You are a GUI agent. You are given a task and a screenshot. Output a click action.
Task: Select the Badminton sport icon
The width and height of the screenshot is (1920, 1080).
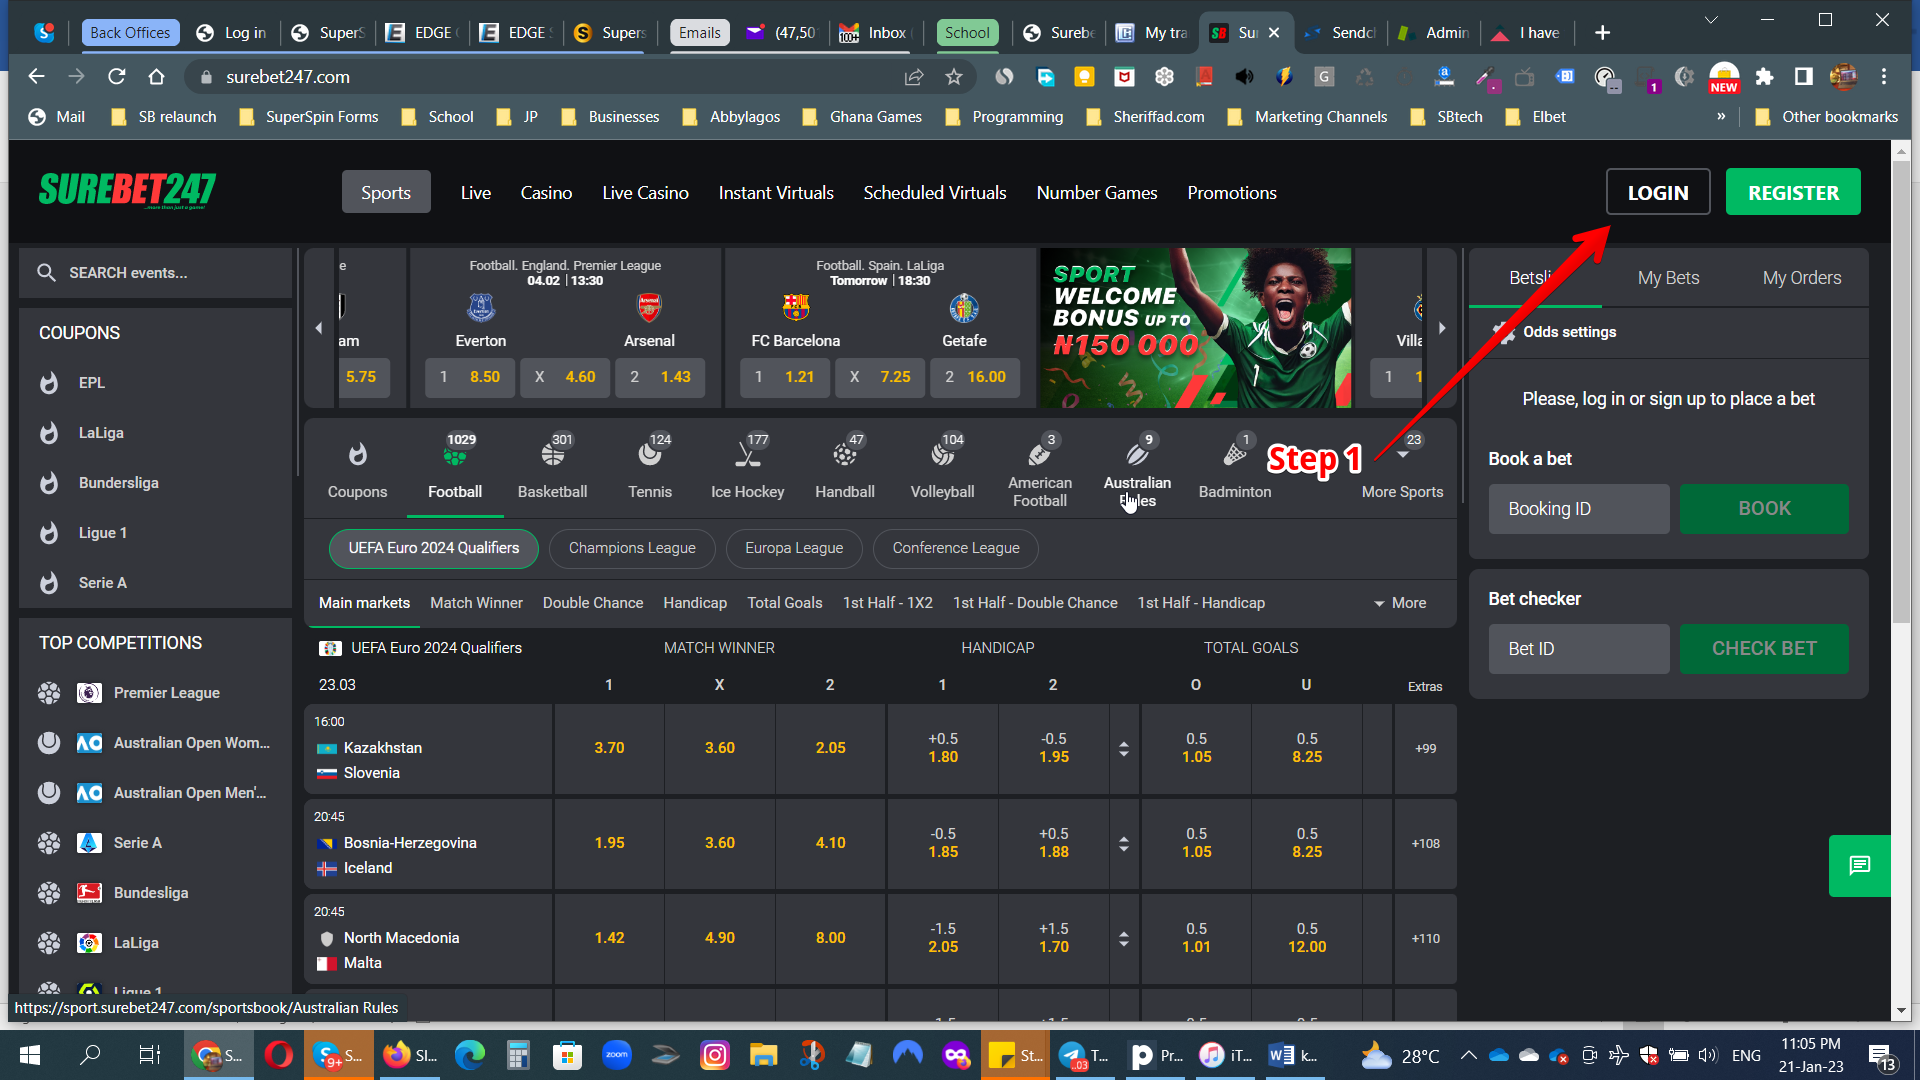[x=1234, y=456]
